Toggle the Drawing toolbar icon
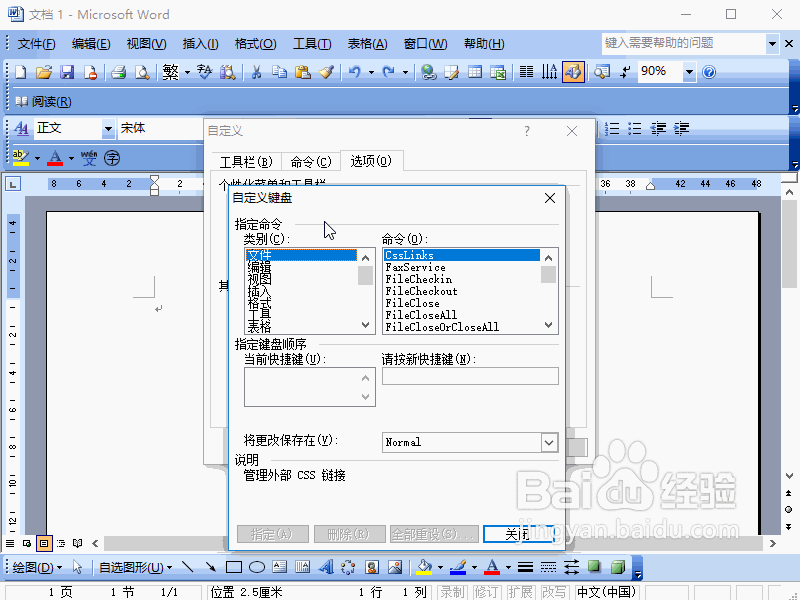 click(x=573, y=72)
